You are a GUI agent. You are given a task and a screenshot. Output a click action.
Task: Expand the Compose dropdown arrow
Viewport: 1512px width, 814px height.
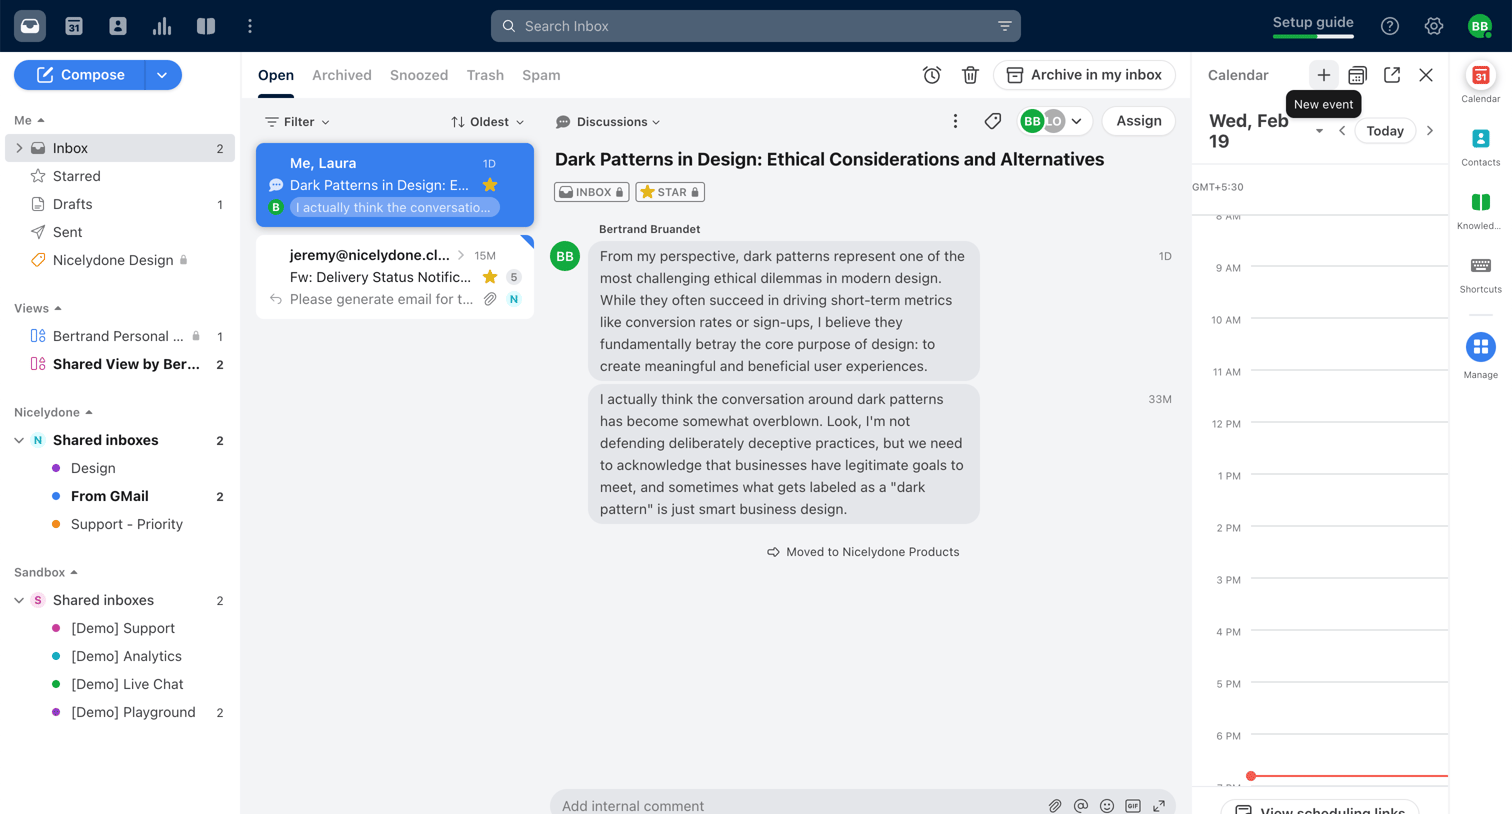pyautogui.click(x=162, y=75)
